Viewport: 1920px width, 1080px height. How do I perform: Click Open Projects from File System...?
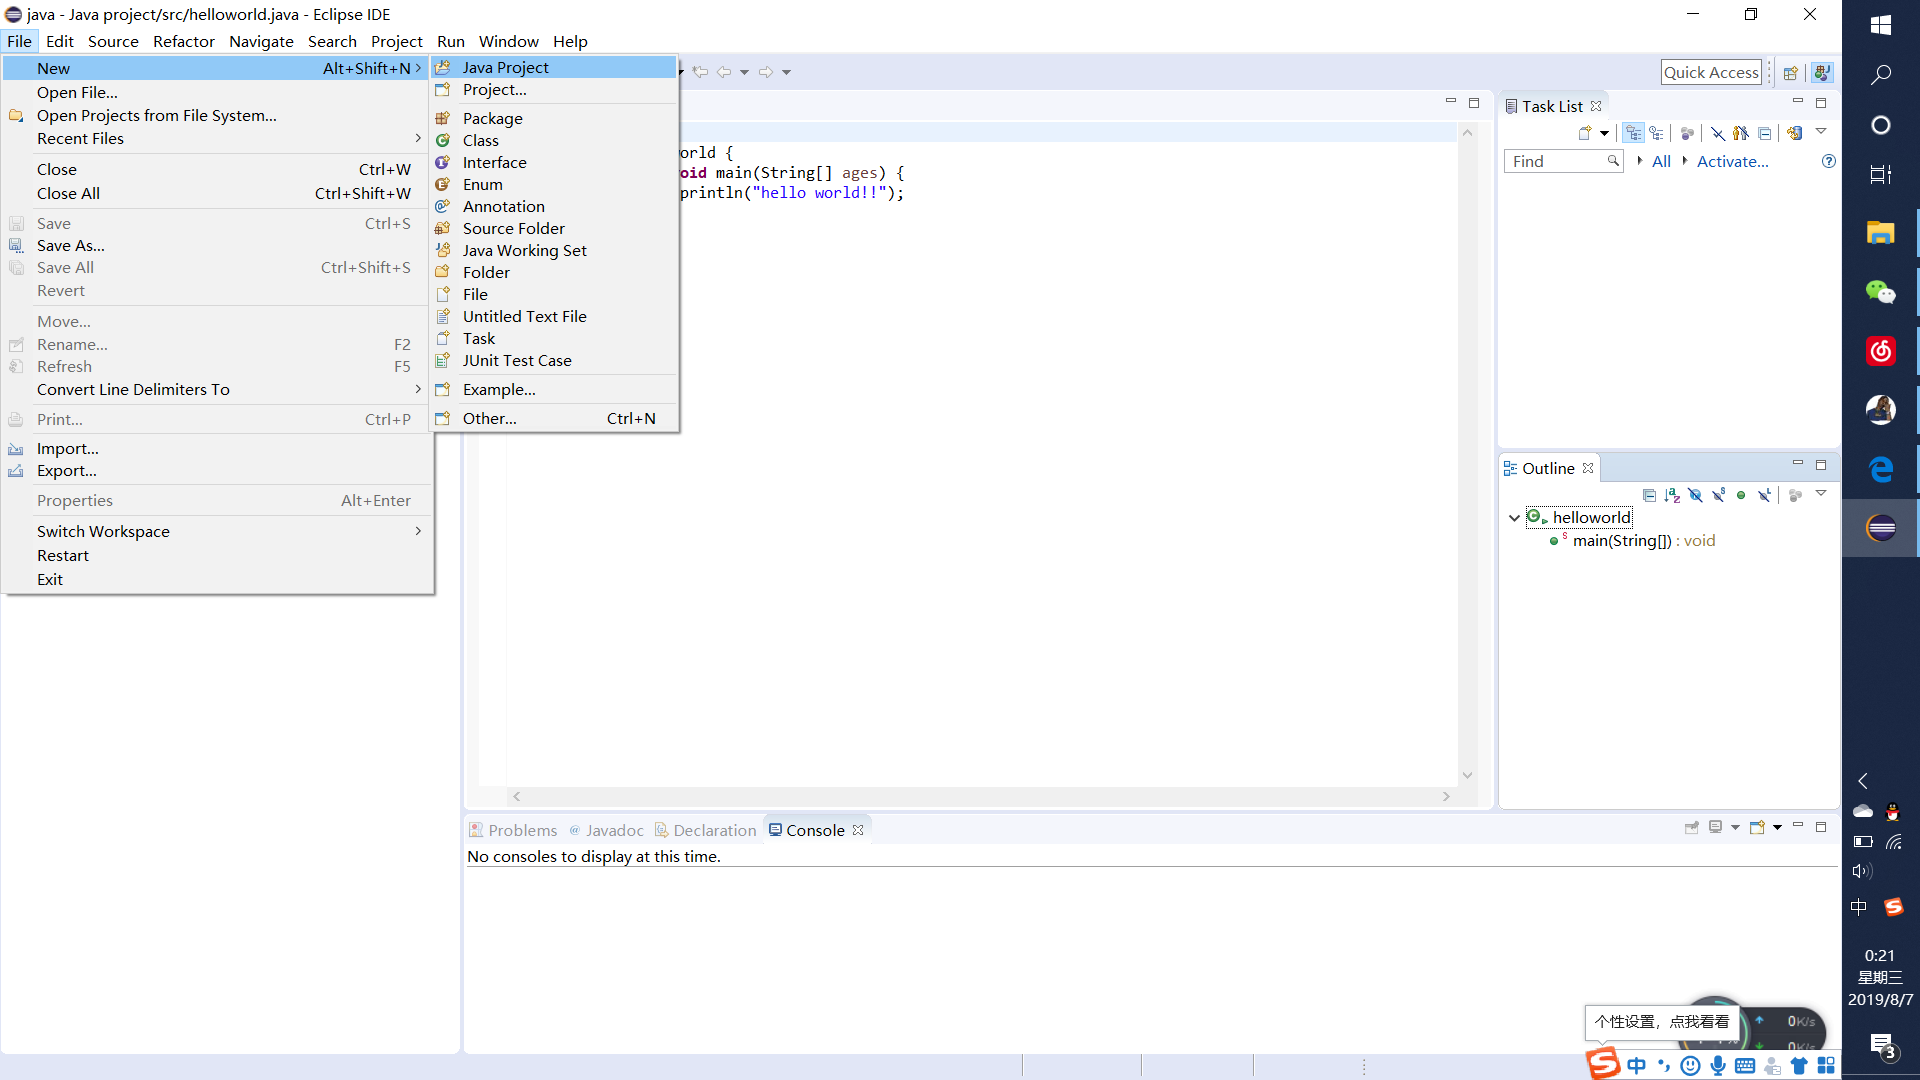click(217, 115)
